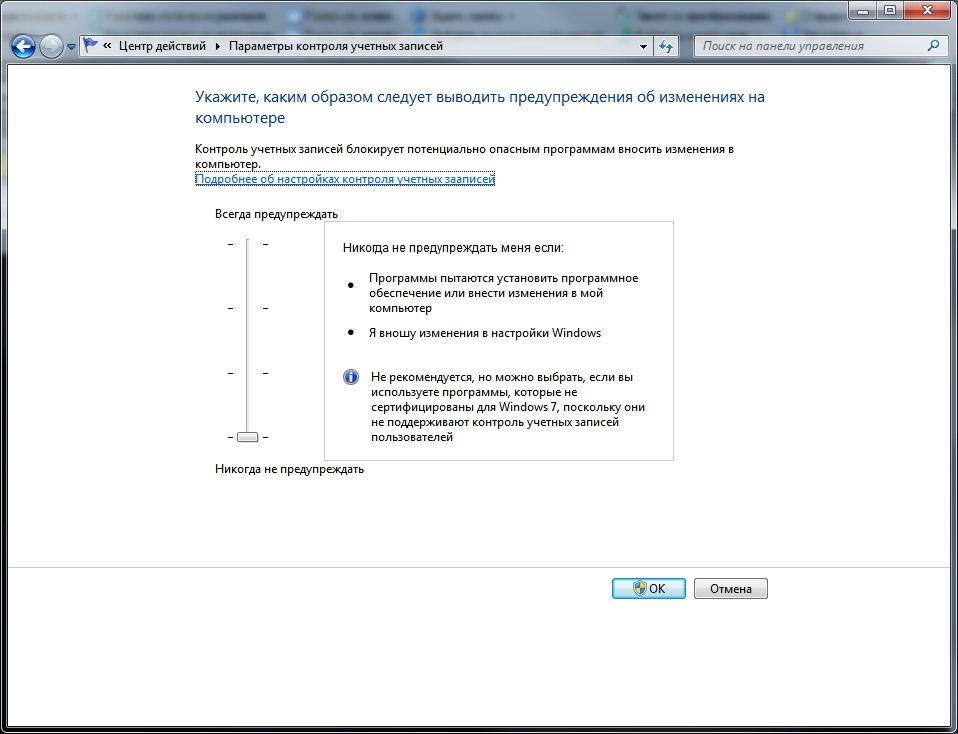Confirm with the OK button

(x=649, y=589)
